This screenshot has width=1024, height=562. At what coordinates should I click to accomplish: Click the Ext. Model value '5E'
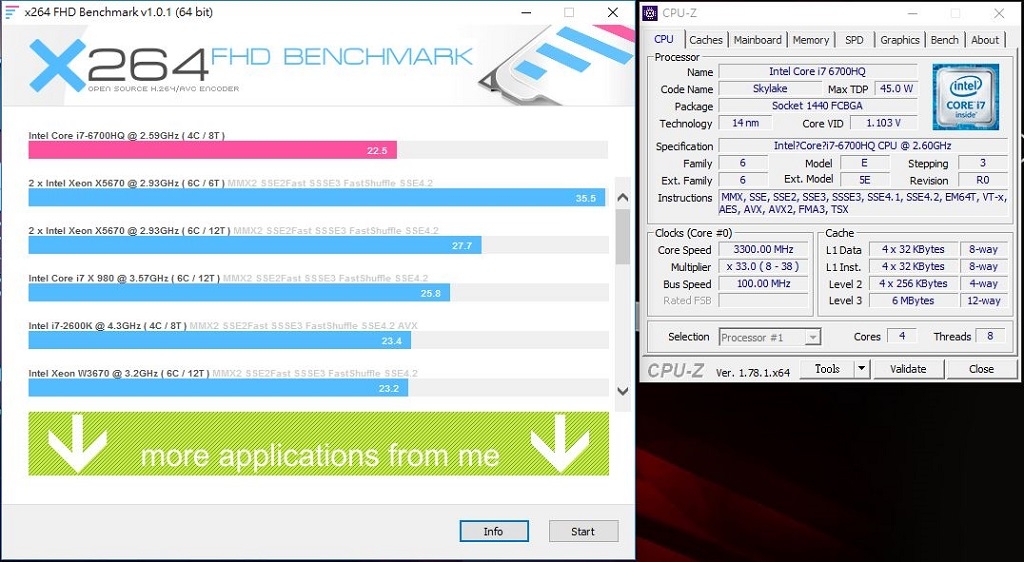tap(865, 180)
